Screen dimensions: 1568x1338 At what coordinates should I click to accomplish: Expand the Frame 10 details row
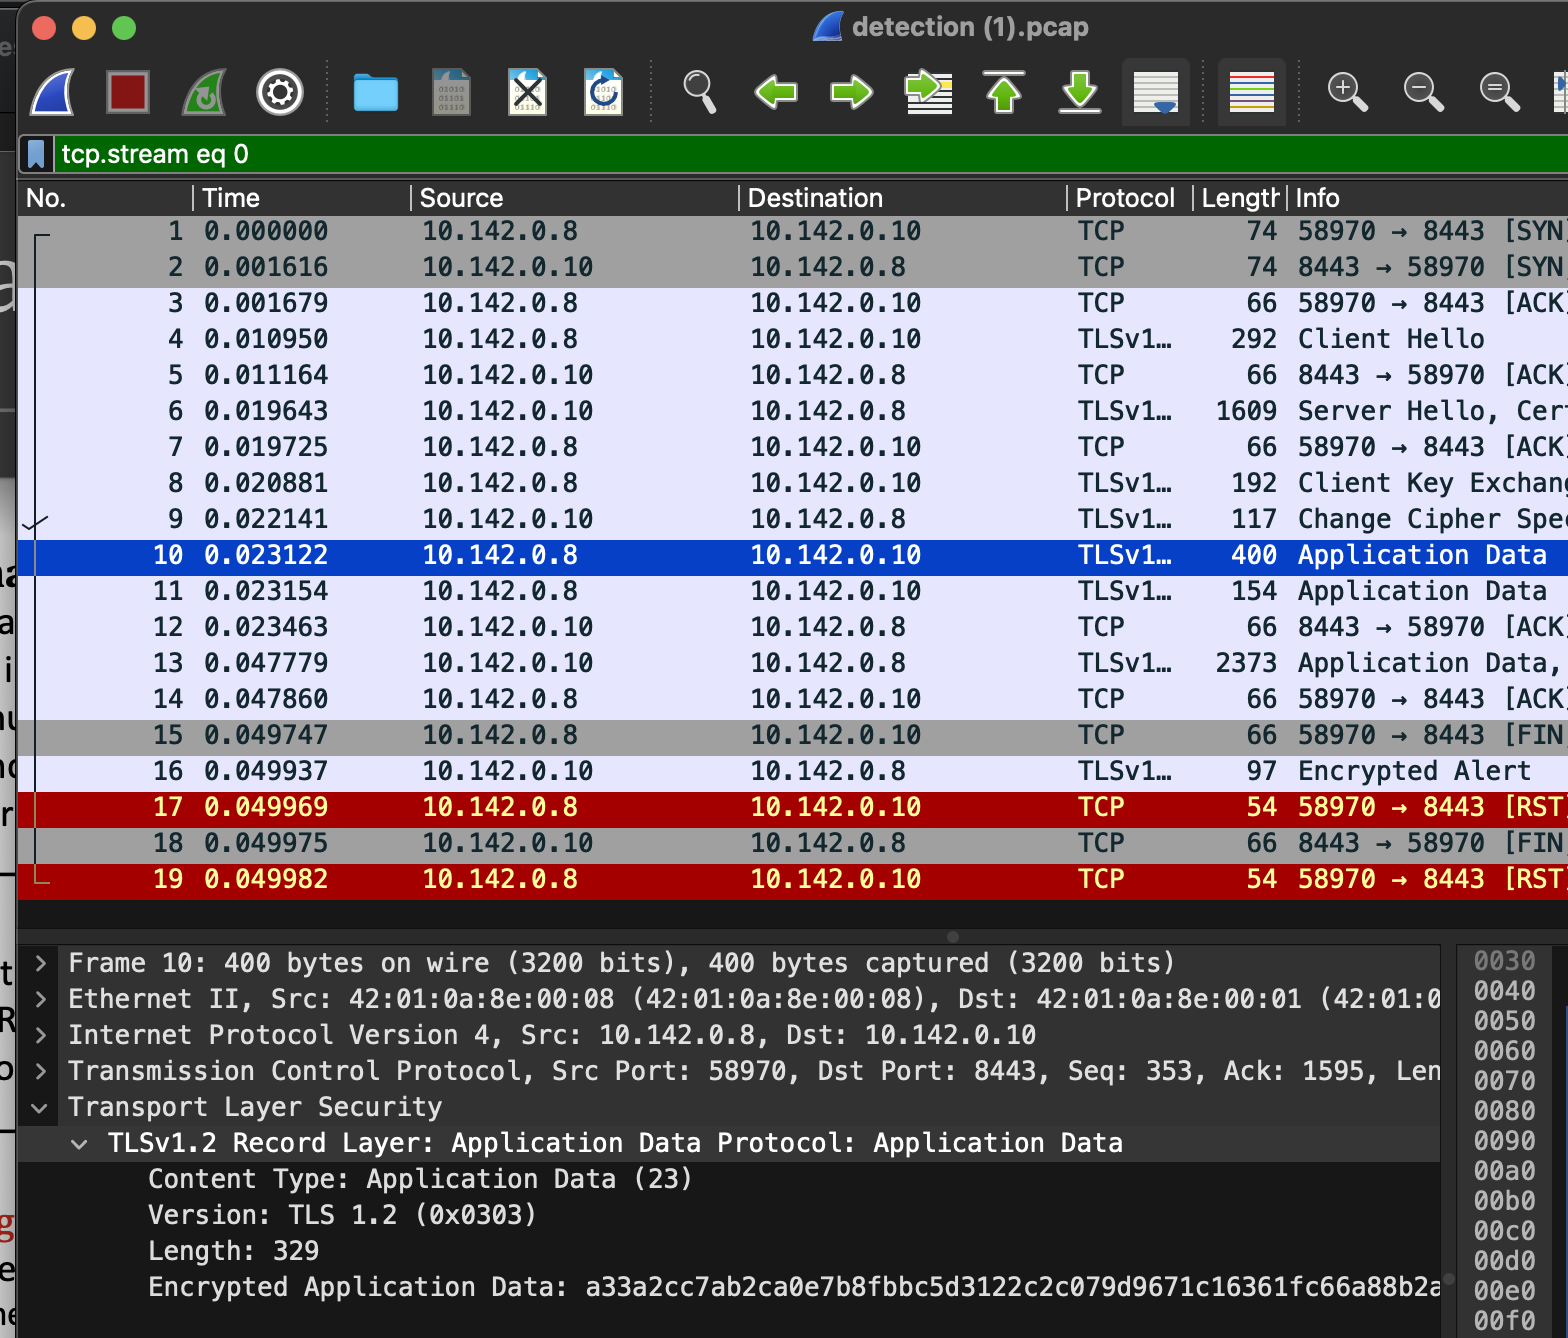pyautogui.click(x=41, y=963)
